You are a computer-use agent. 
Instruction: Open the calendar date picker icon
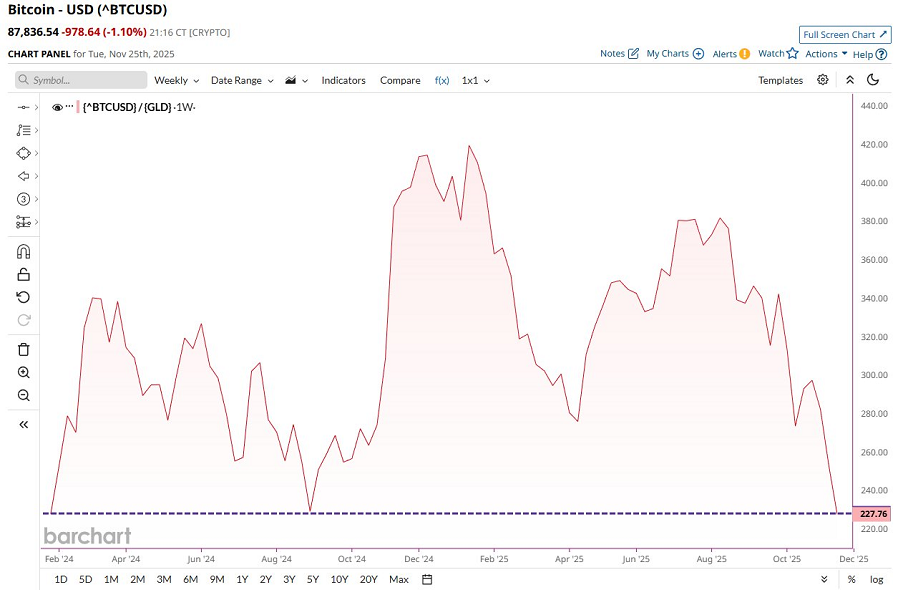(x=427, y=579)
